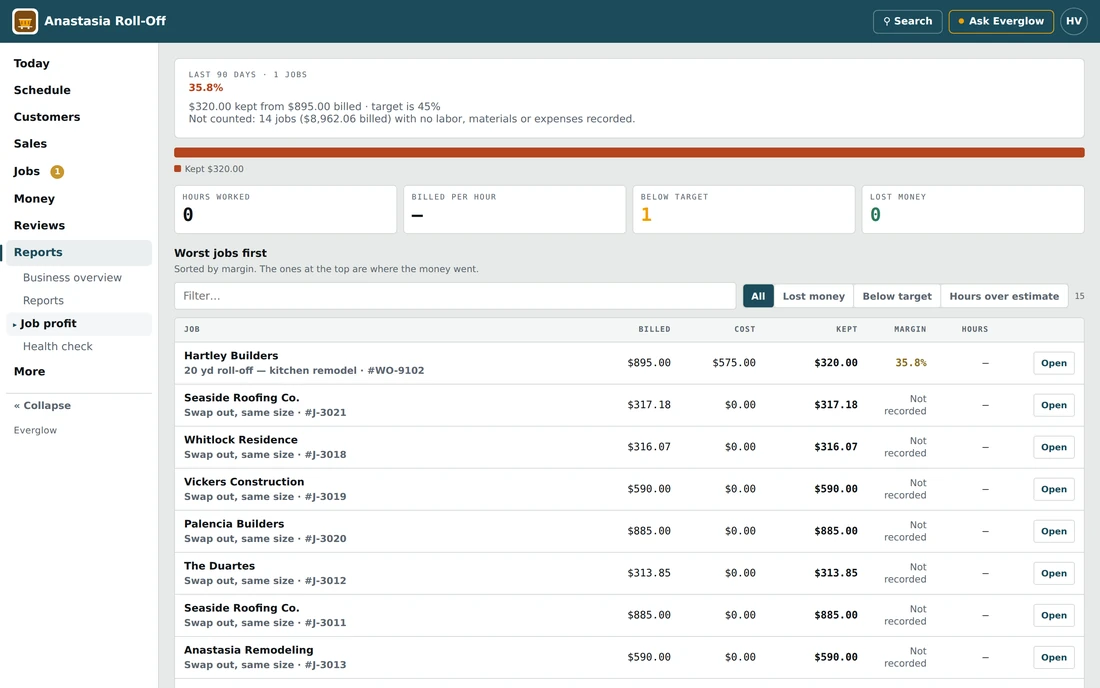1100x688 pixels.
Task: Open Seaside Roofing Co. job #J-3021
Action: point(1054,405)
